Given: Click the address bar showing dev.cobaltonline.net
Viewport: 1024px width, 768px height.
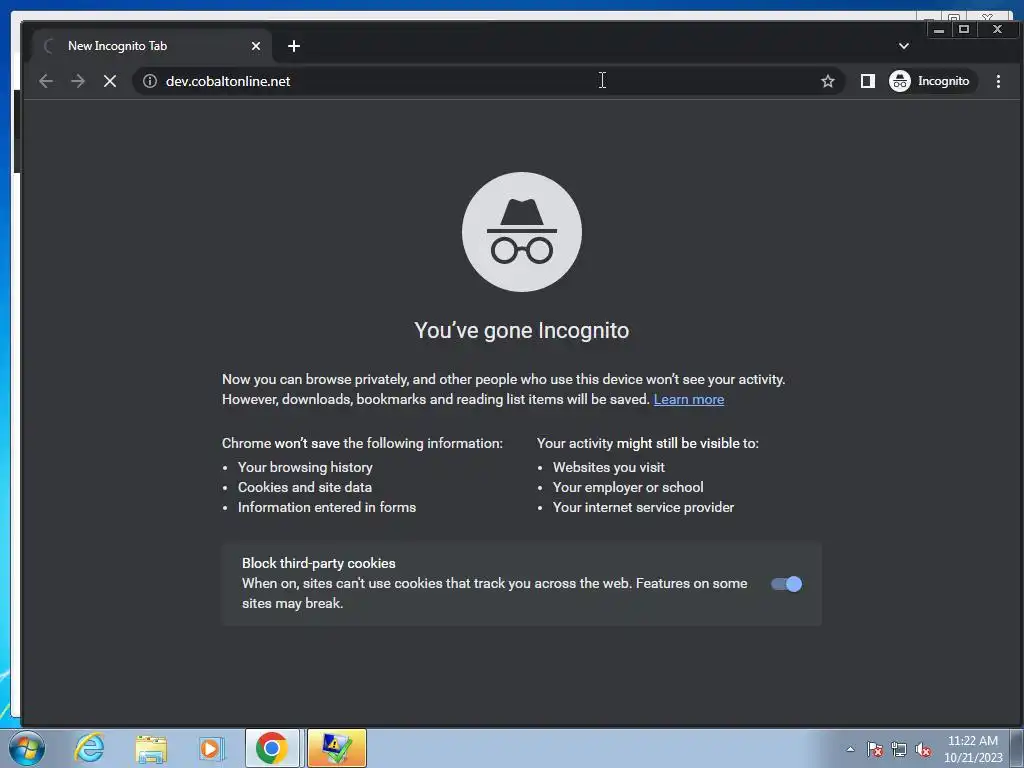Looking at the screenshot, I should click(487, 81).
